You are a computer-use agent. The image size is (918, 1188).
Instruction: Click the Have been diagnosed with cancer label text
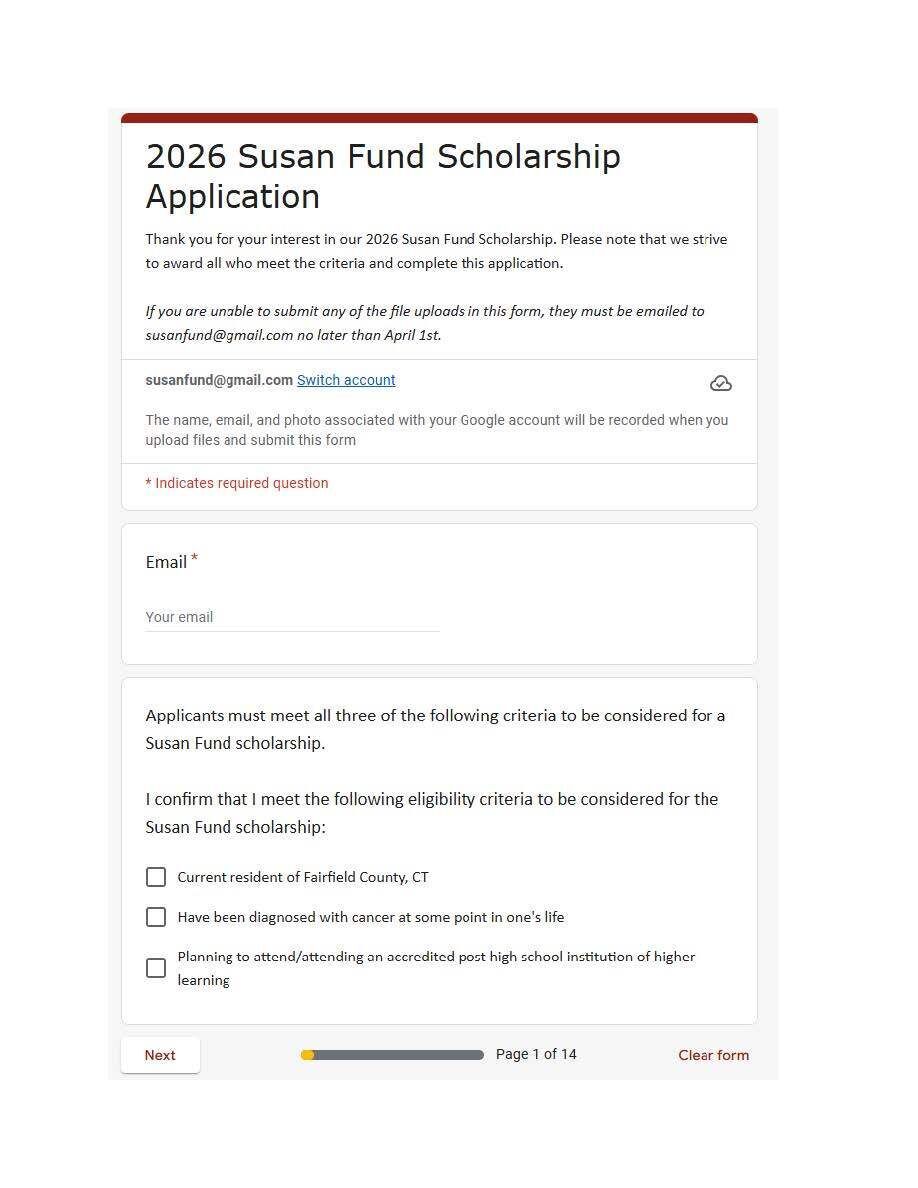pos(370,917)
